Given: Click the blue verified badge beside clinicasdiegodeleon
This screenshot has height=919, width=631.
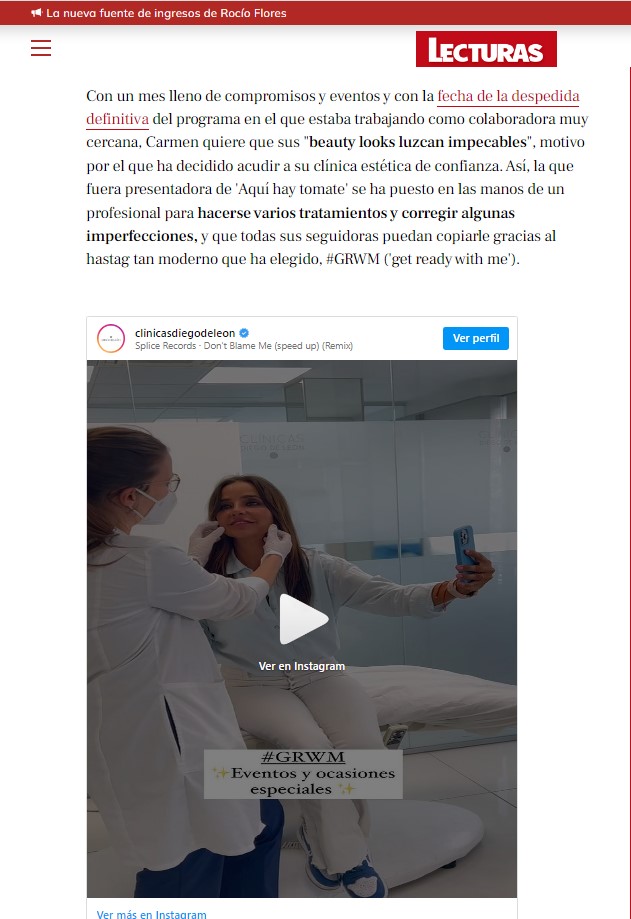Looking at the screenshot, I should tap(244, 333).
